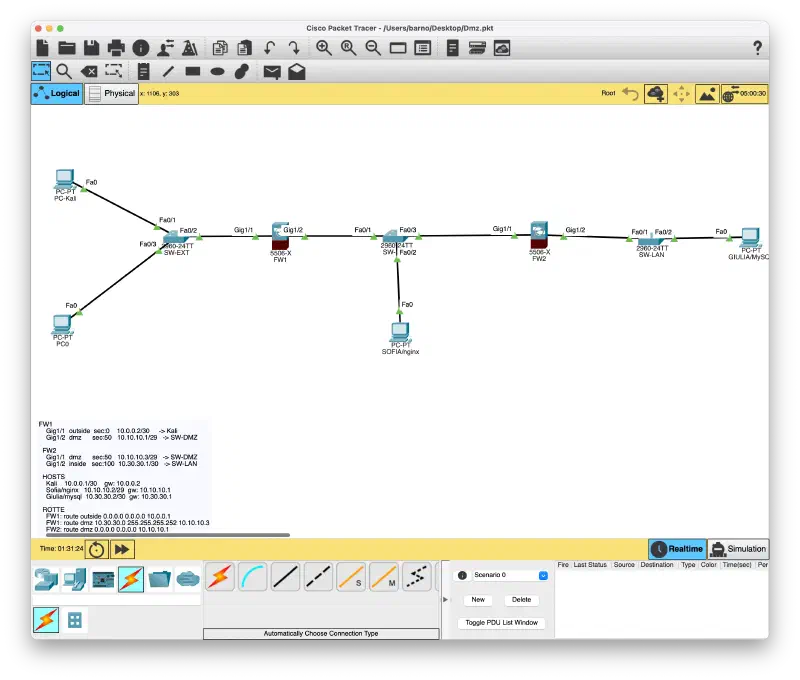This screenshot has height=680, width=800.
Task: Open a file with the folder icon
Action: (x=67, y=48)
